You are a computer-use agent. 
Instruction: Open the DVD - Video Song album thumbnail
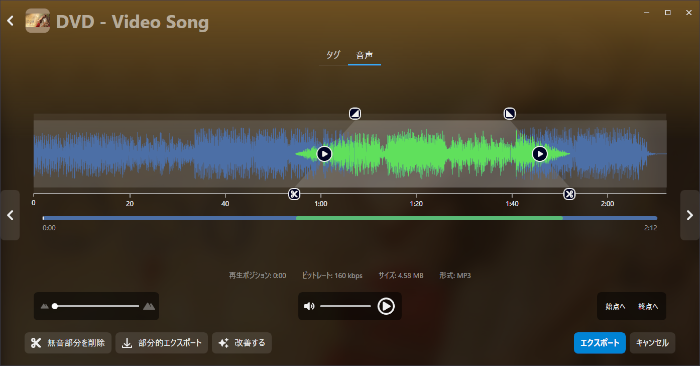(38, 21)
